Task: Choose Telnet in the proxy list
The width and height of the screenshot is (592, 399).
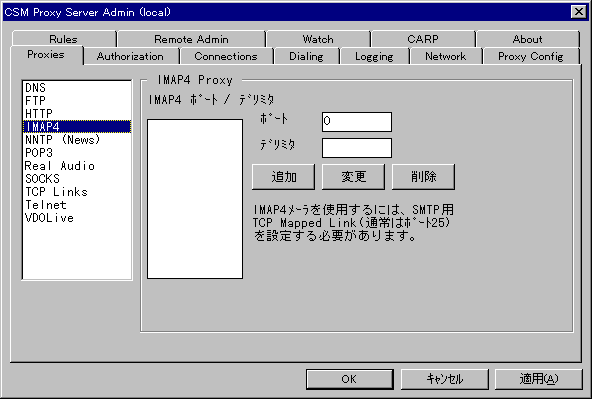Action: [77, 205]
